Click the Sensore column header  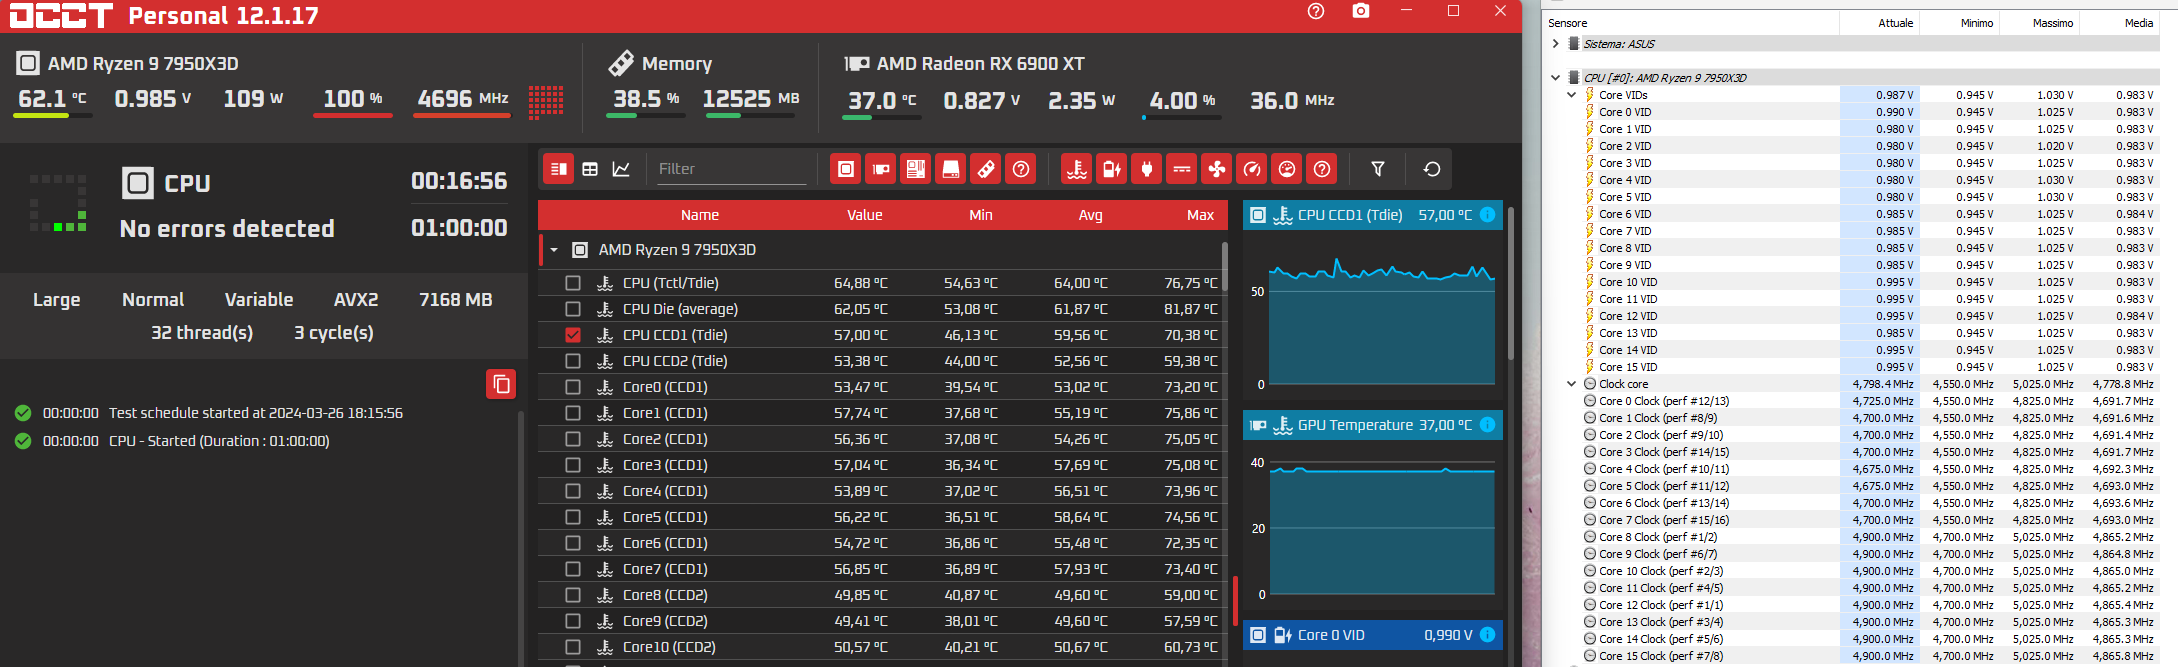point(1692,23)
